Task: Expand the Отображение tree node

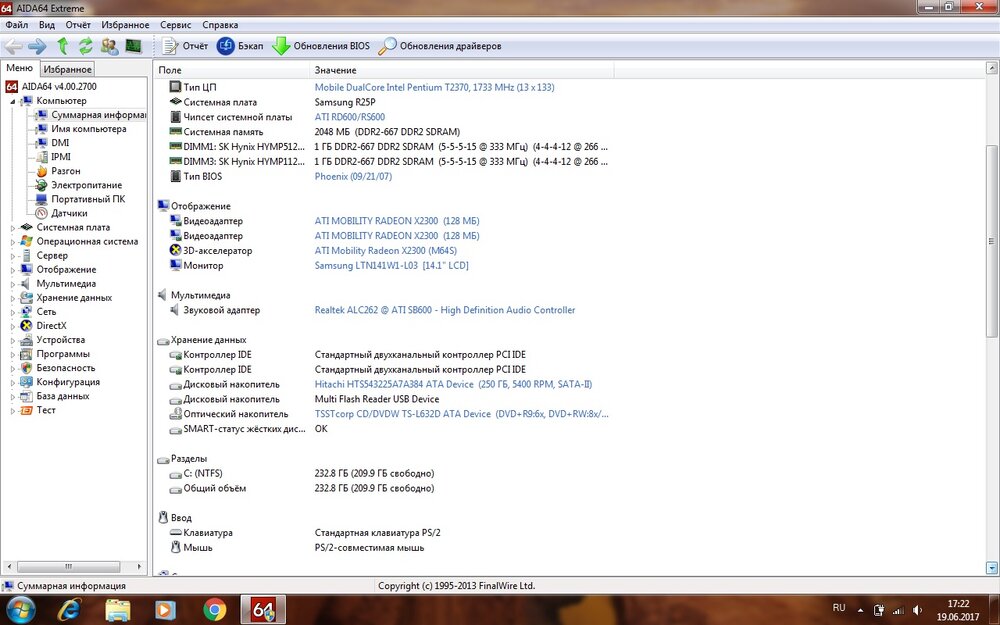Action: tap(13, 270)
